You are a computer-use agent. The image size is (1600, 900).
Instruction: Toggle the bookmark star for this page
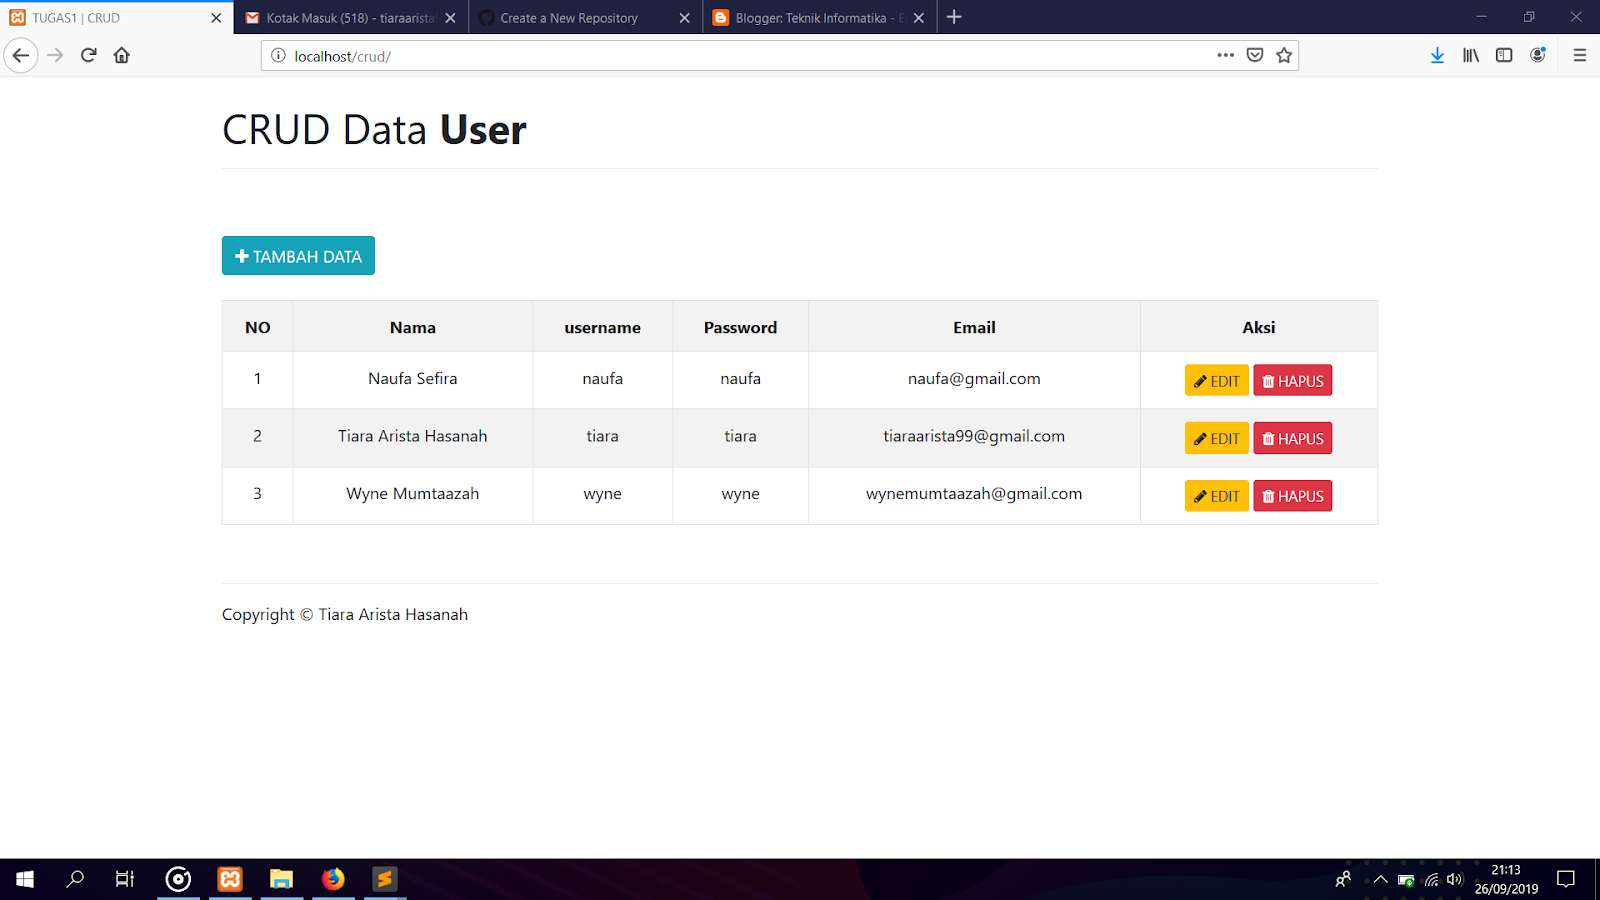[1285, 55]
